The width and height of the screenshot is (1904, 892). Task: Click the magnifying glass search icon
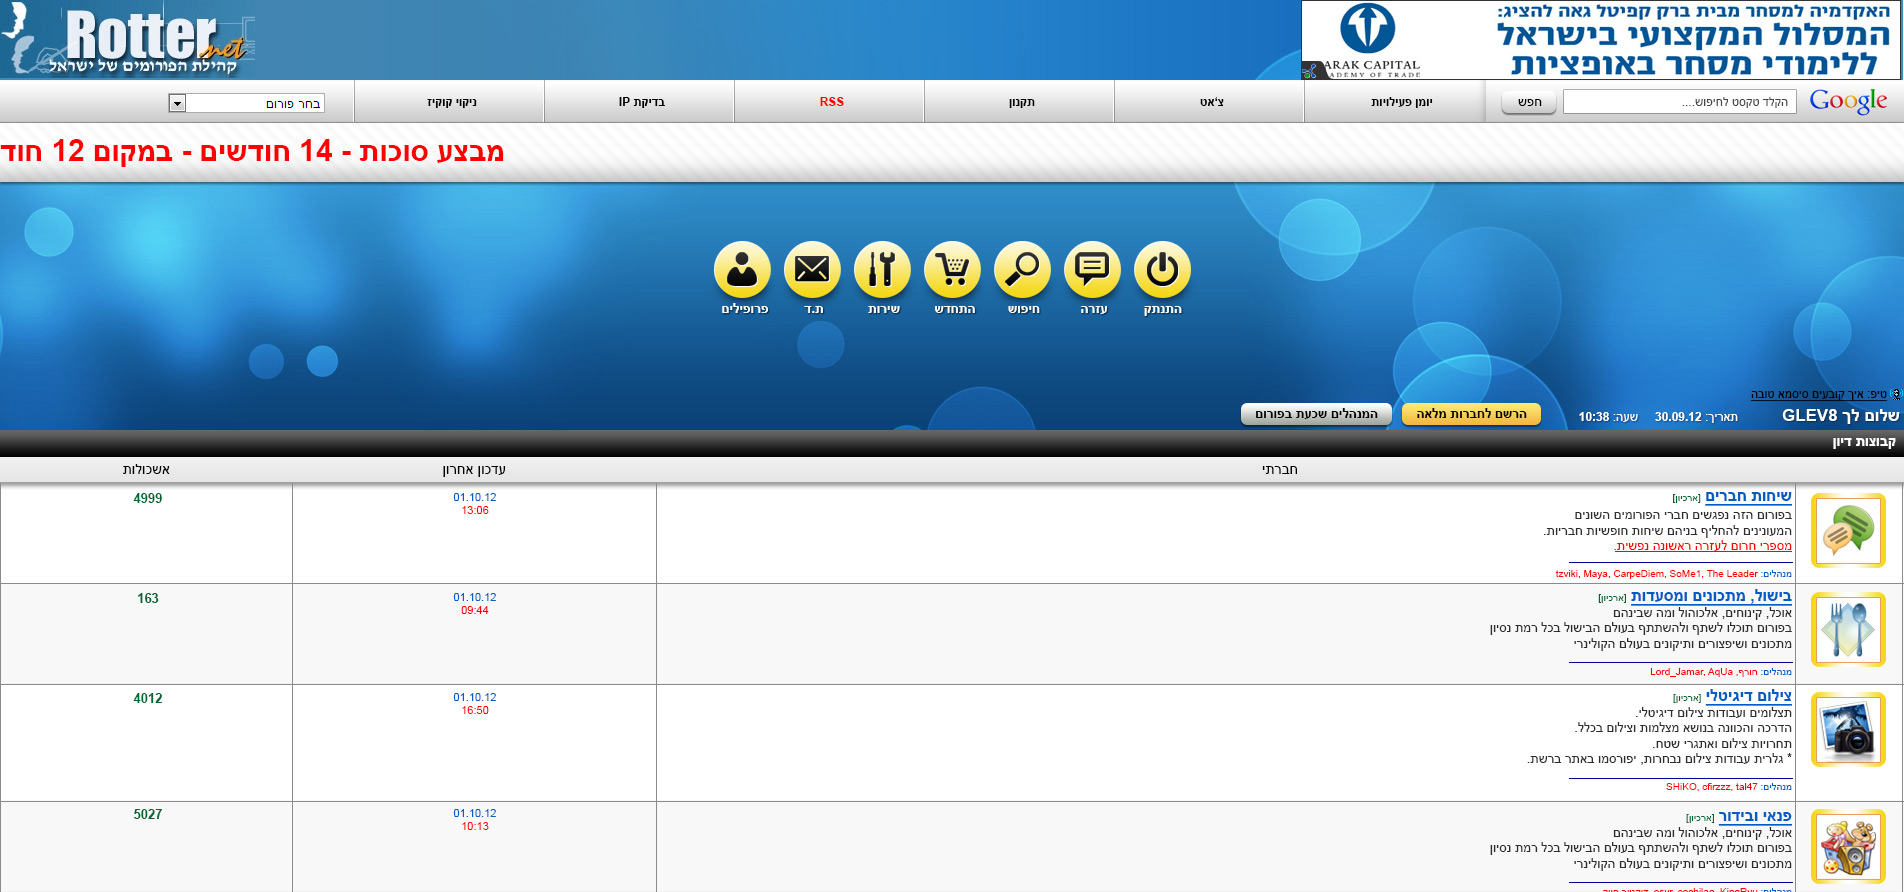click(x=1022, y=270)
